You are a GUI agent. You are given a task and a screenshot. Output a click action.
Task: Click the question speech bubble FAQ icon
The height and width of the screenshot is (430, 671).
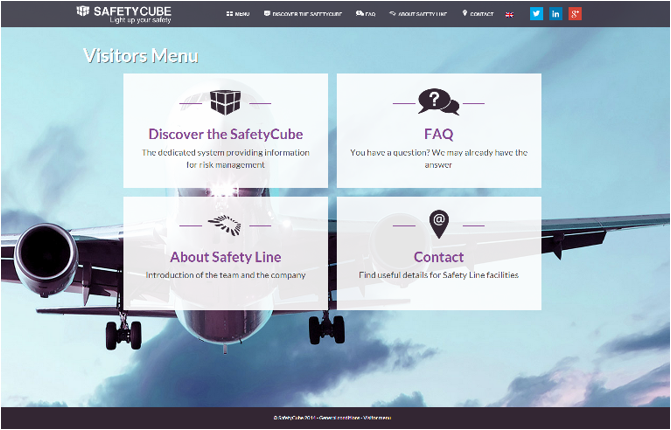coord(438,102)
